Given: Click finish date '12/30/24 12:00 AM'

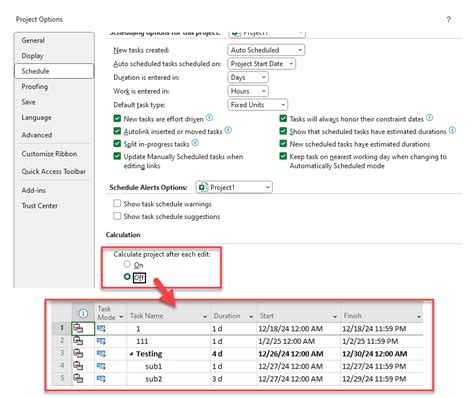Looking at the screenshot, I should [x=382, y=354].
